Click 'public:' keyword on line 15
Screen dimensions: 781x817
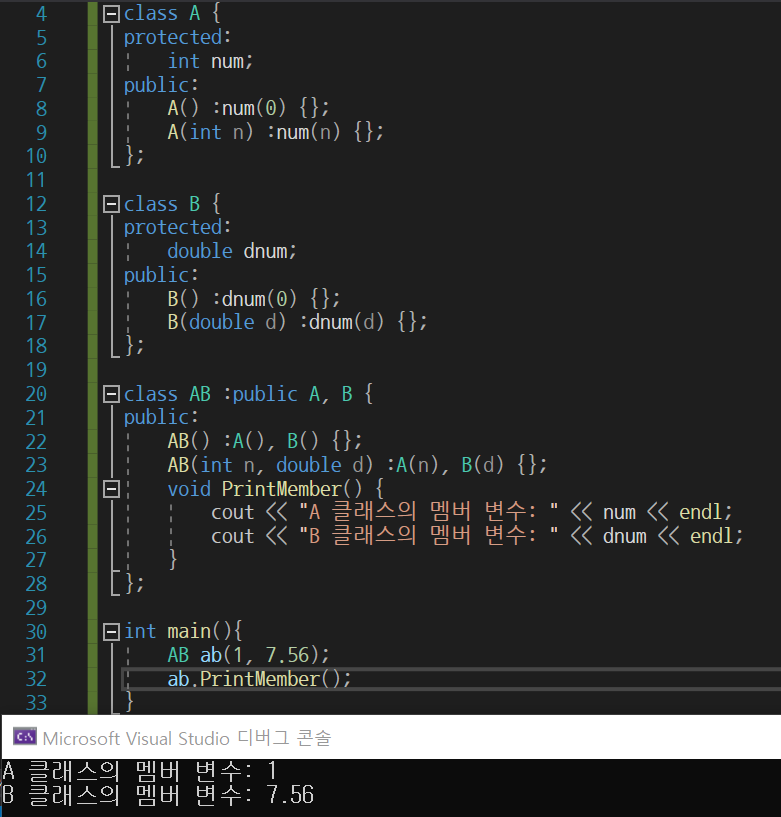click(x=161, y=275)
